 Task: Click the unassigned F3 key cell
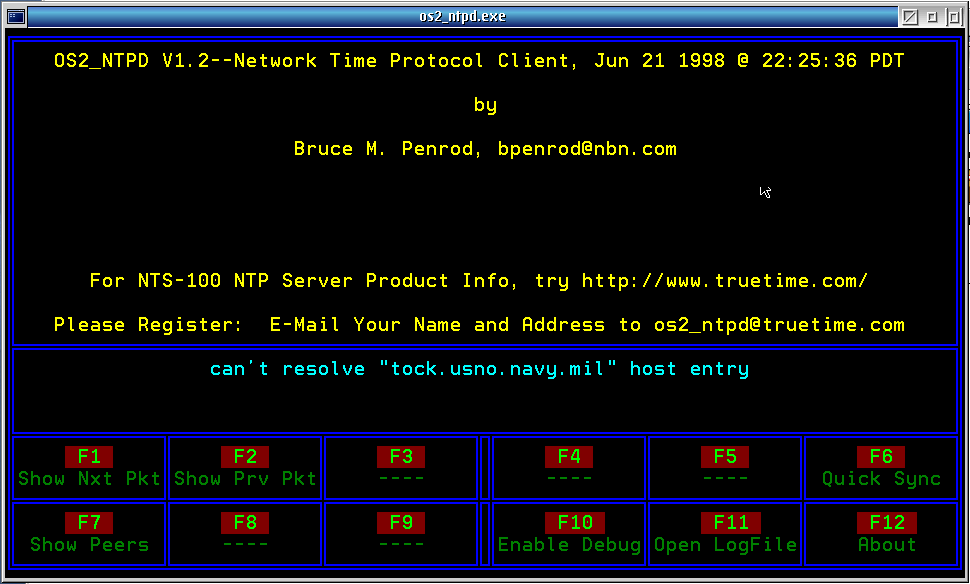pos(401,468)
